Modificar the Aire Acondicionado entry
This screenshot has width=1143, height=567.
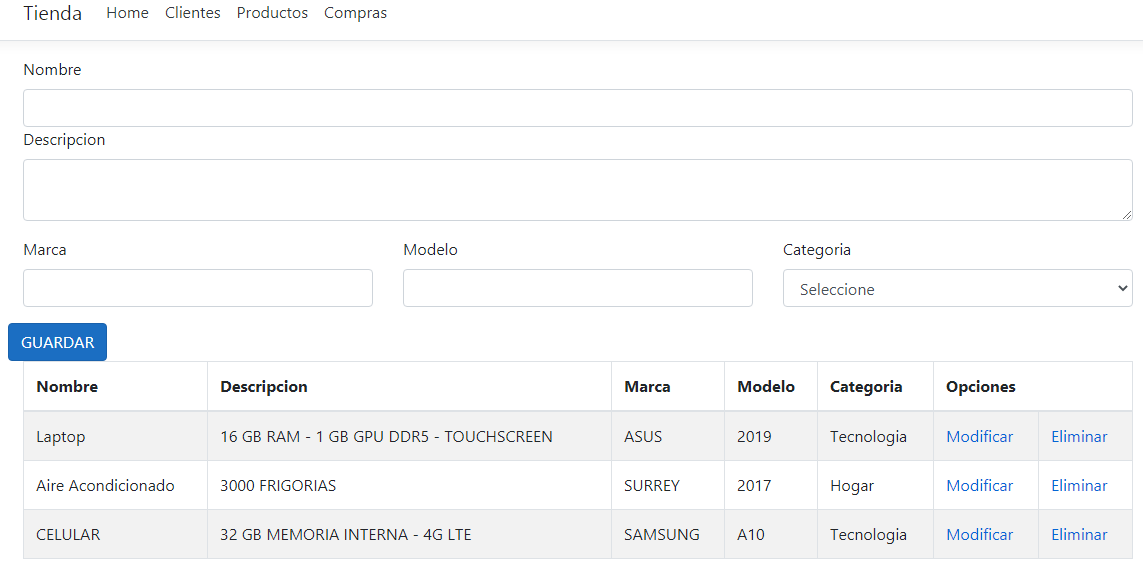tap(979, 485)
